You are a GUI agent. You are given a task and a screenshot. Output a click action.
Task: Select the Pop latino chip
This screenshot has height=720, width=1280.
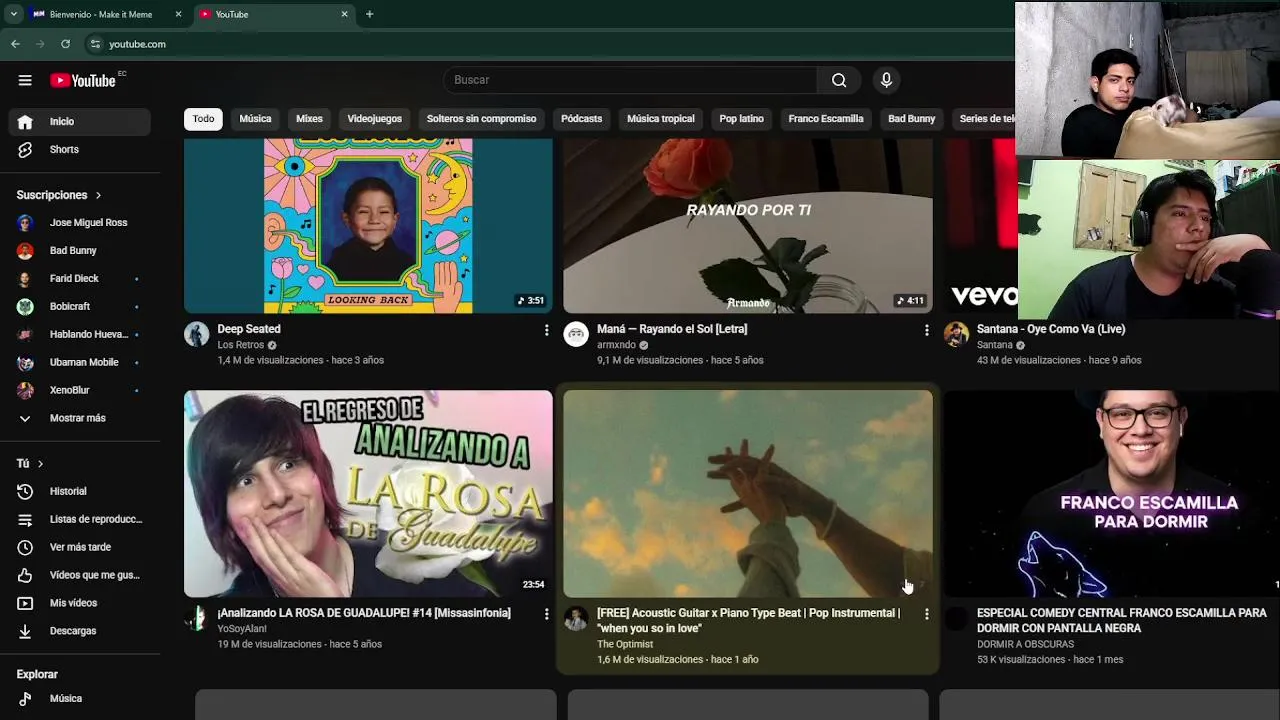pos(741,119)
